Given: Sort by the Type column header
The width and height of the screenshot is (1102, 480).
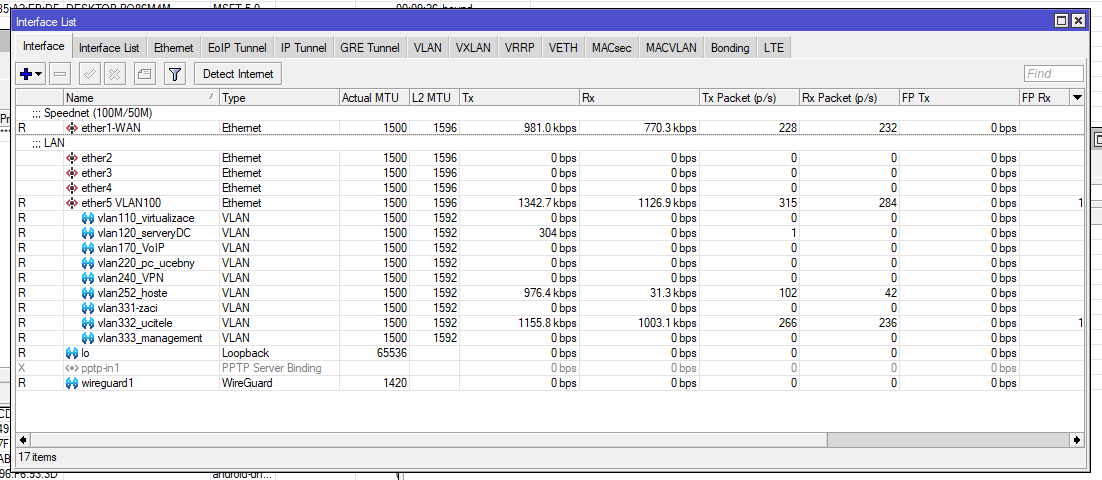Looking at the screenshot, I should pyautogui.click(x=278, y=98).
